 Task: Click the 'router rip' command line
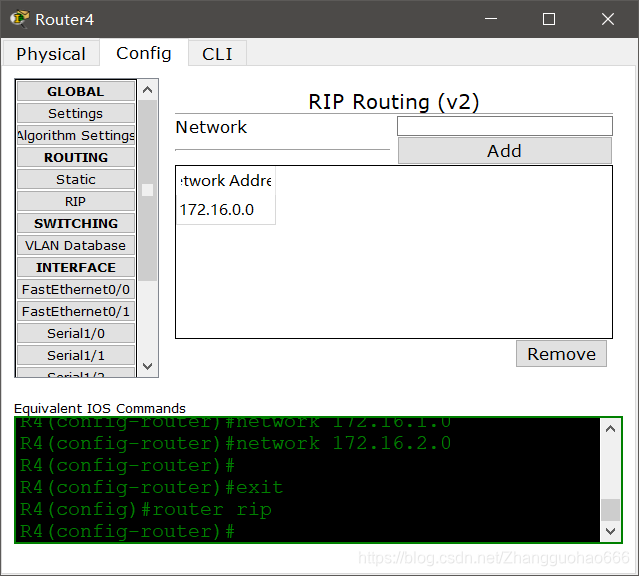point(145,510)
